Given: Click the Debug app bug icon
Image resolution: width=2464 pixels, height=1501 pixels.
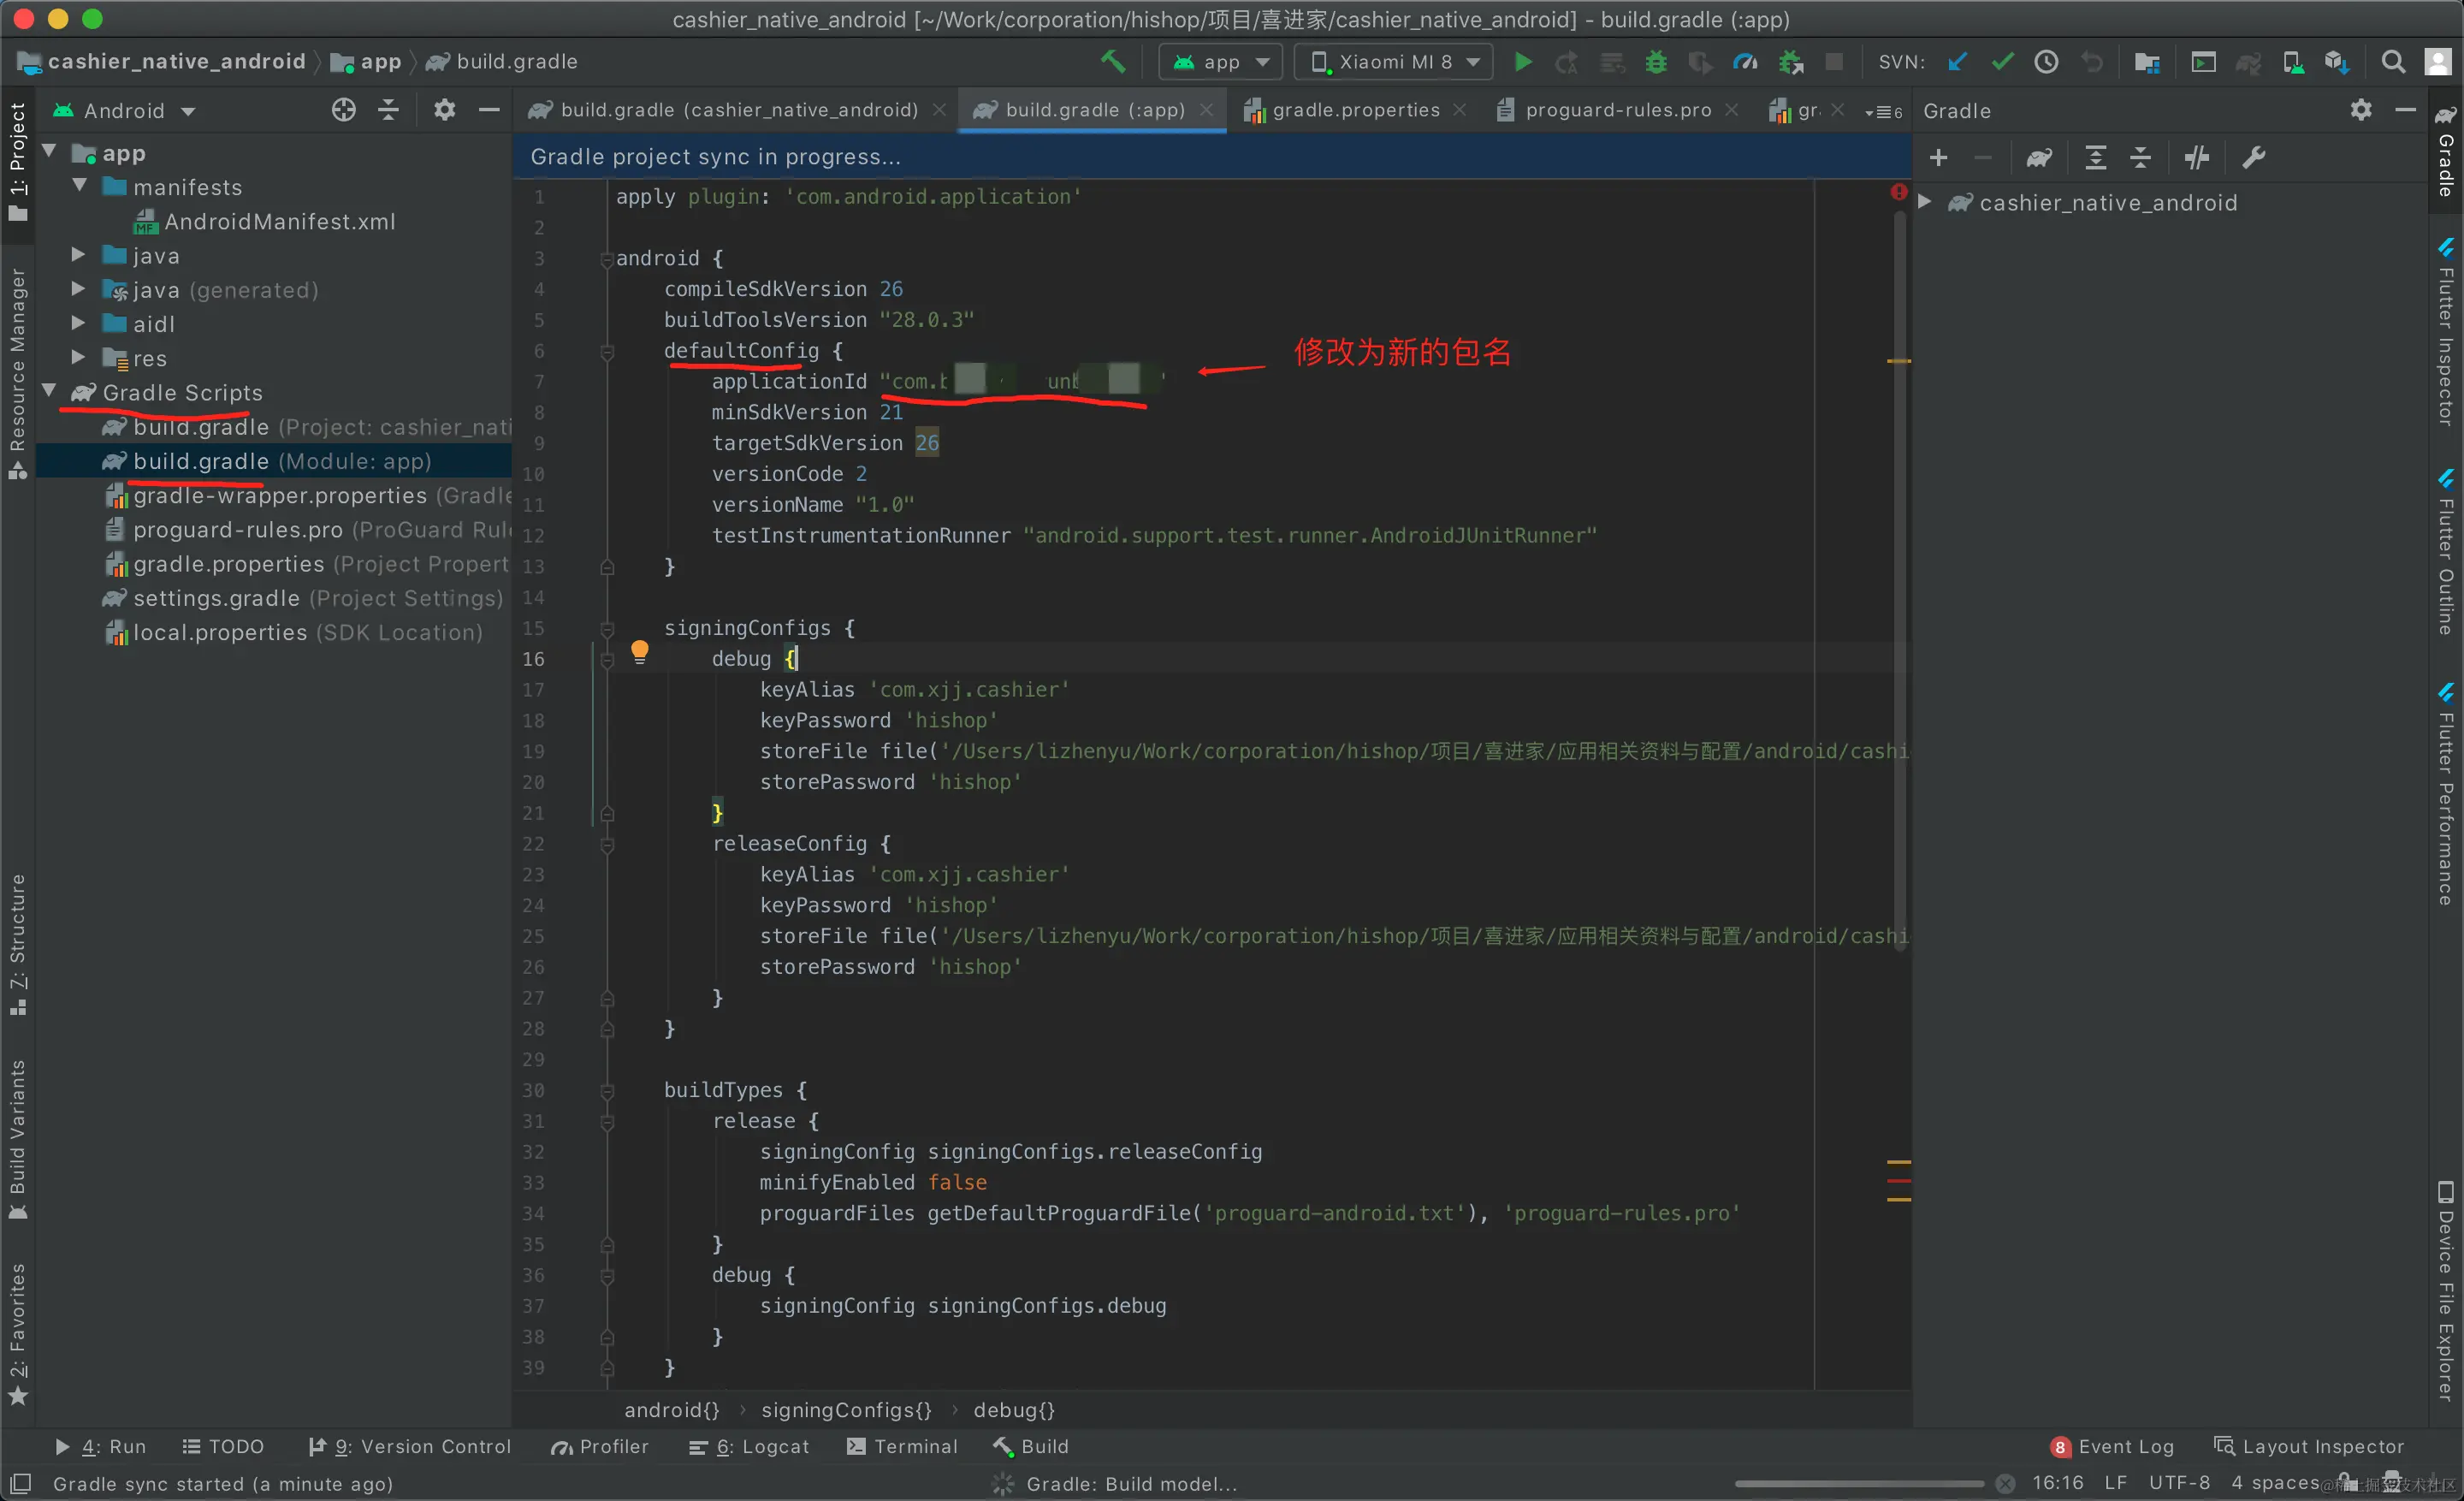Looking at the screenshot, I should 1656,62.
